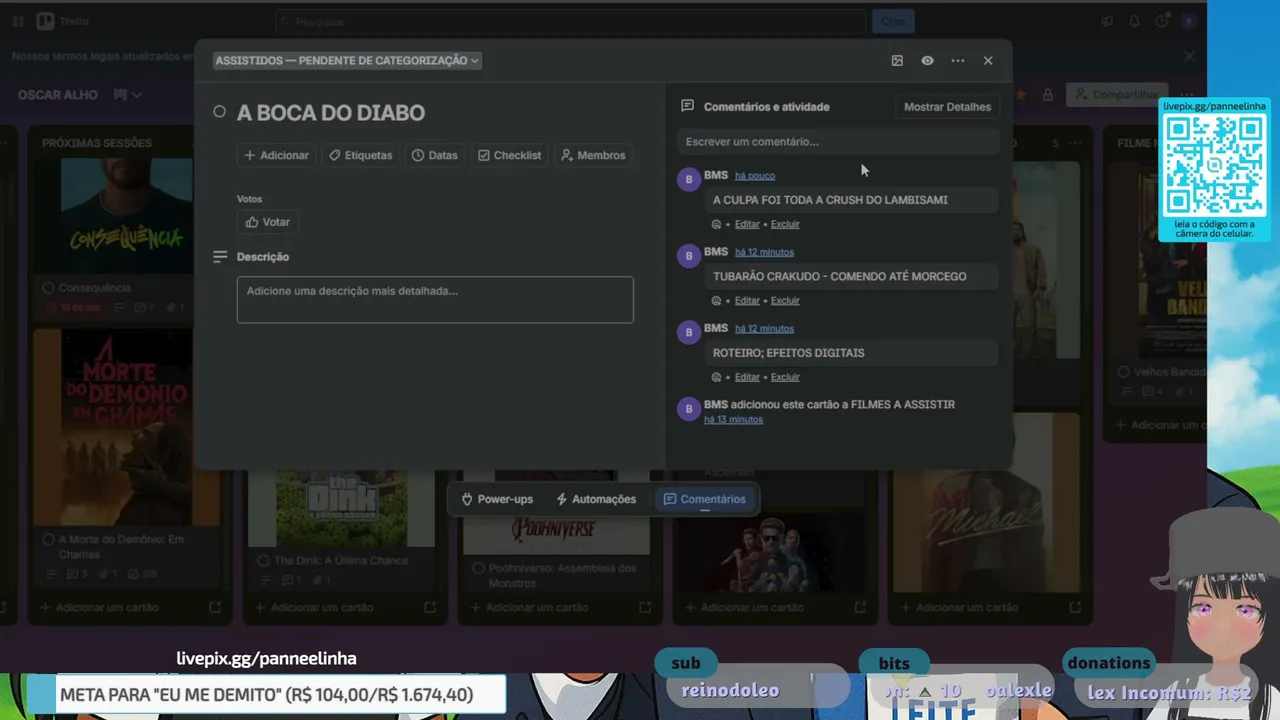Add a Checklist to the card
The width and height of the screenshot is (1280, 720).
(510, 155)
